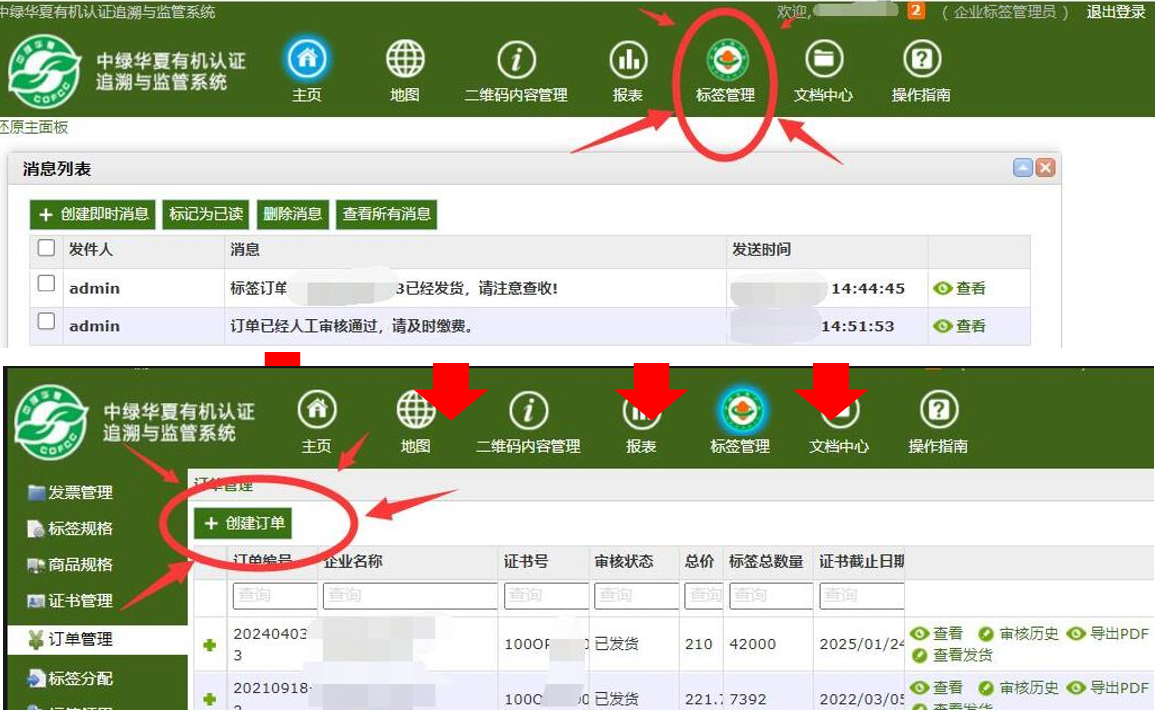
Task: Select 证书管理 in the left sidebar
Action: 82,601
